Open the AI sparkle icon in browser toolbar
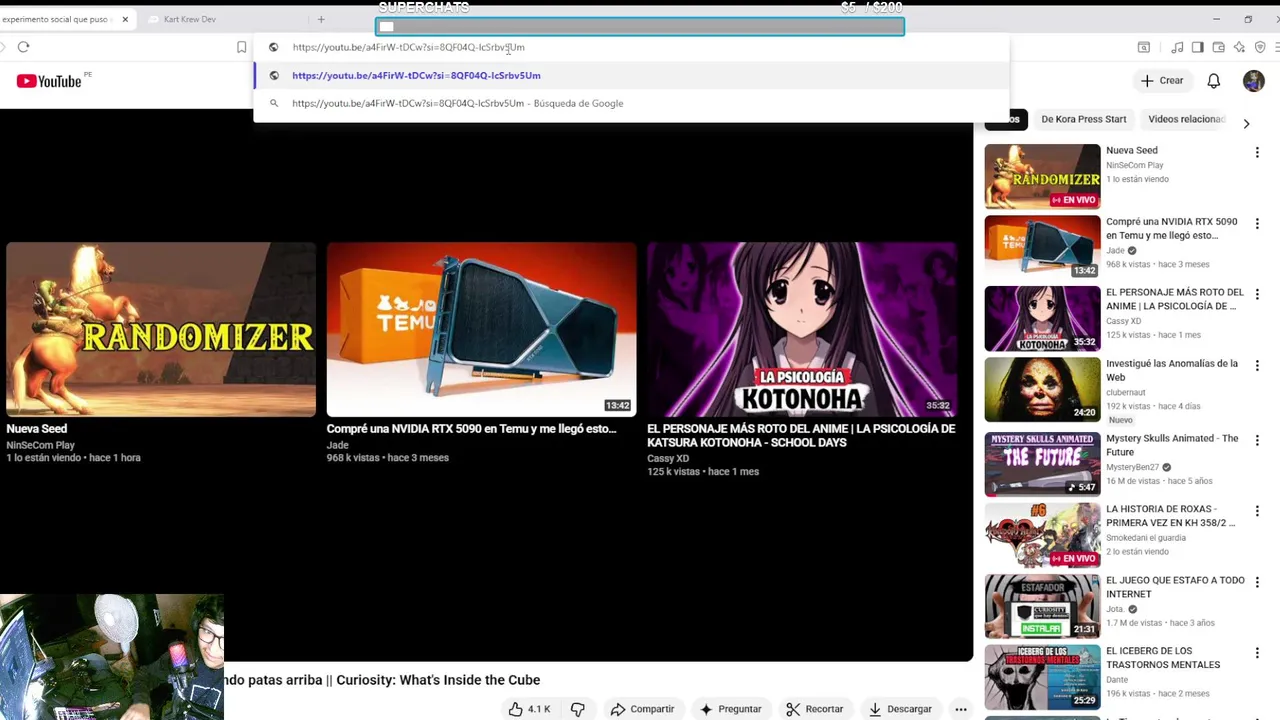The height and width of the screenshot is (720, 1280). (x=1239, y=47)
